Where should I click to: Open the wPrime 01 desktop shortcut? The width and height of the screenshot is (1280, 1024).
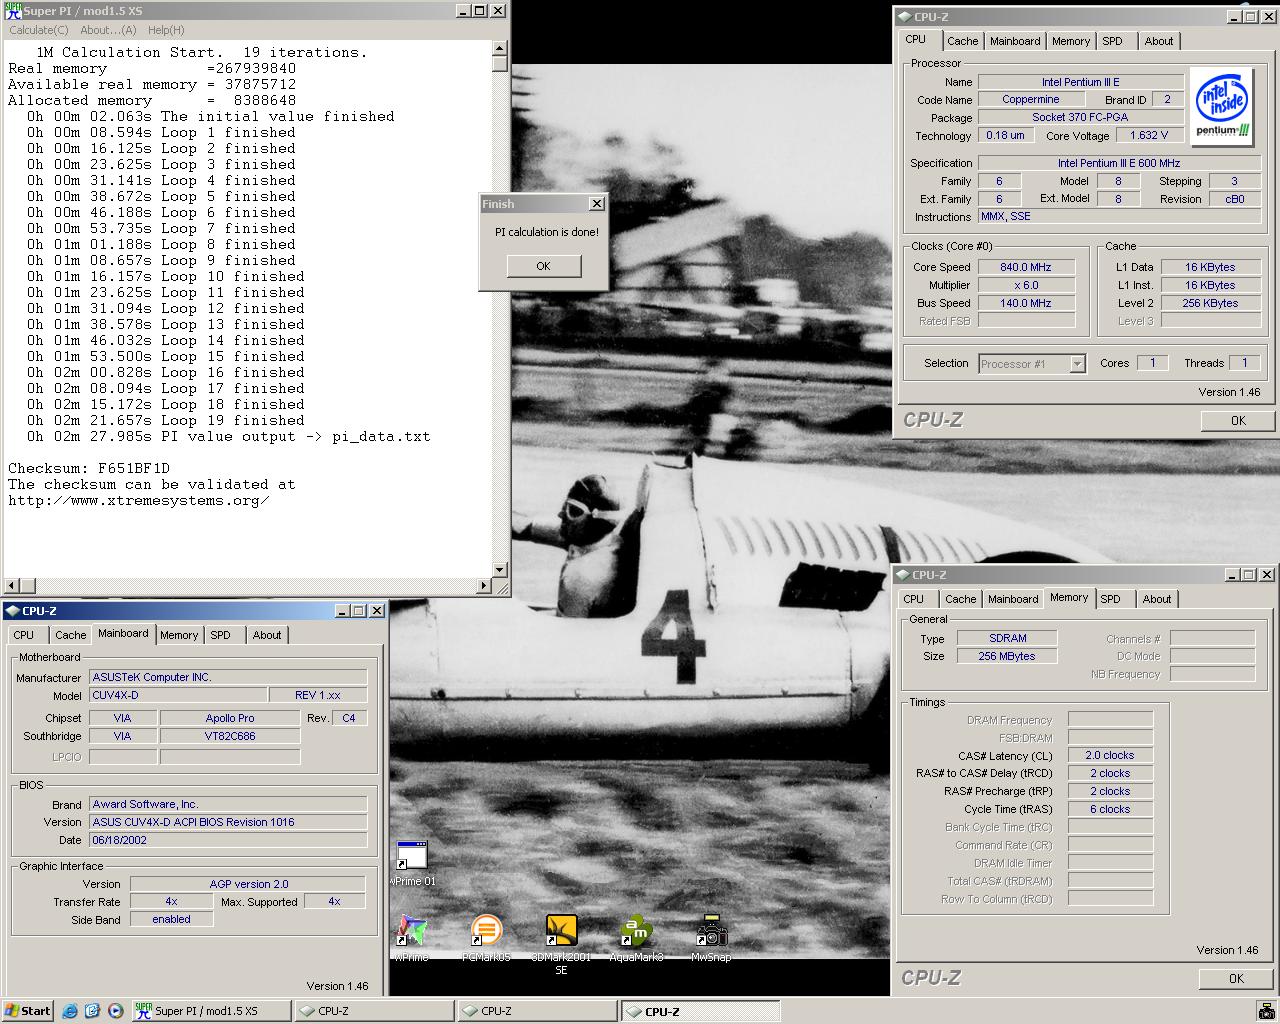[x=412, y=863]
